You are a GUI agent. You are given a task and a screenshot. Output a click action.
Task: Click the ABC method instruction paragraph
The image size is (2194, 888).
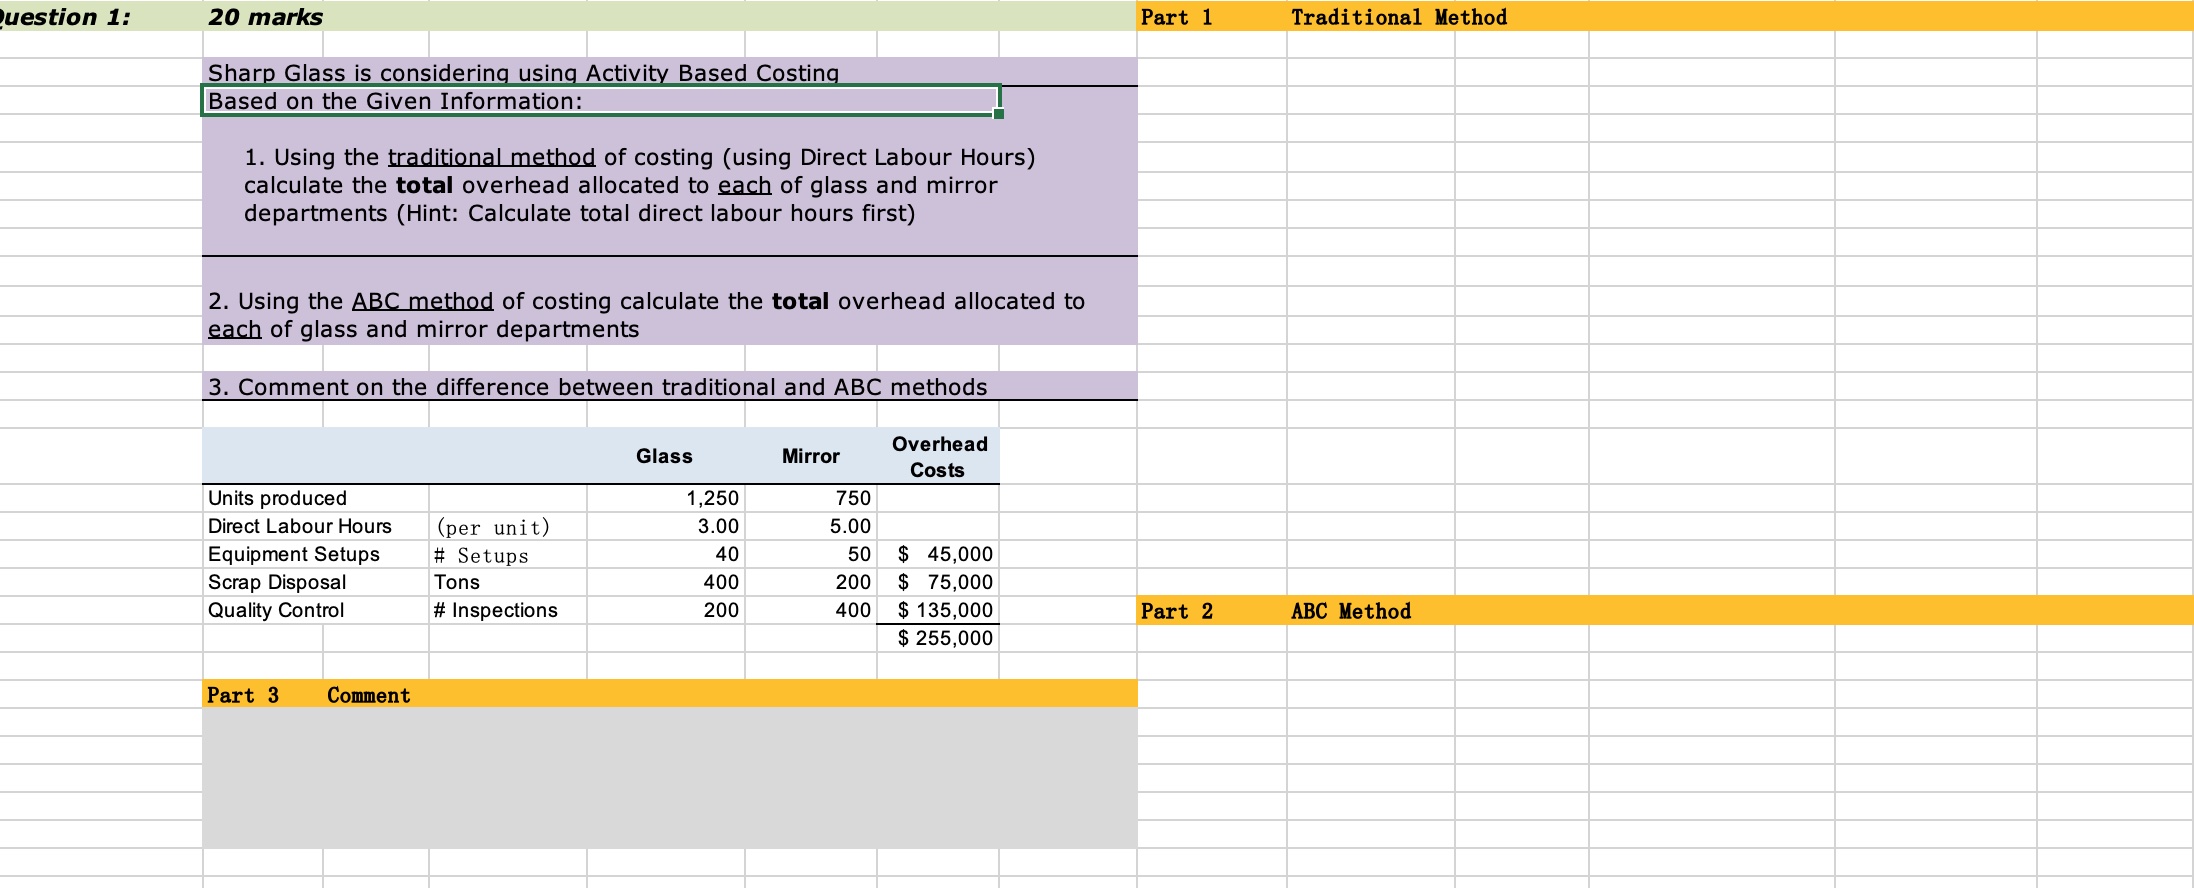click(x=647, y=315)
